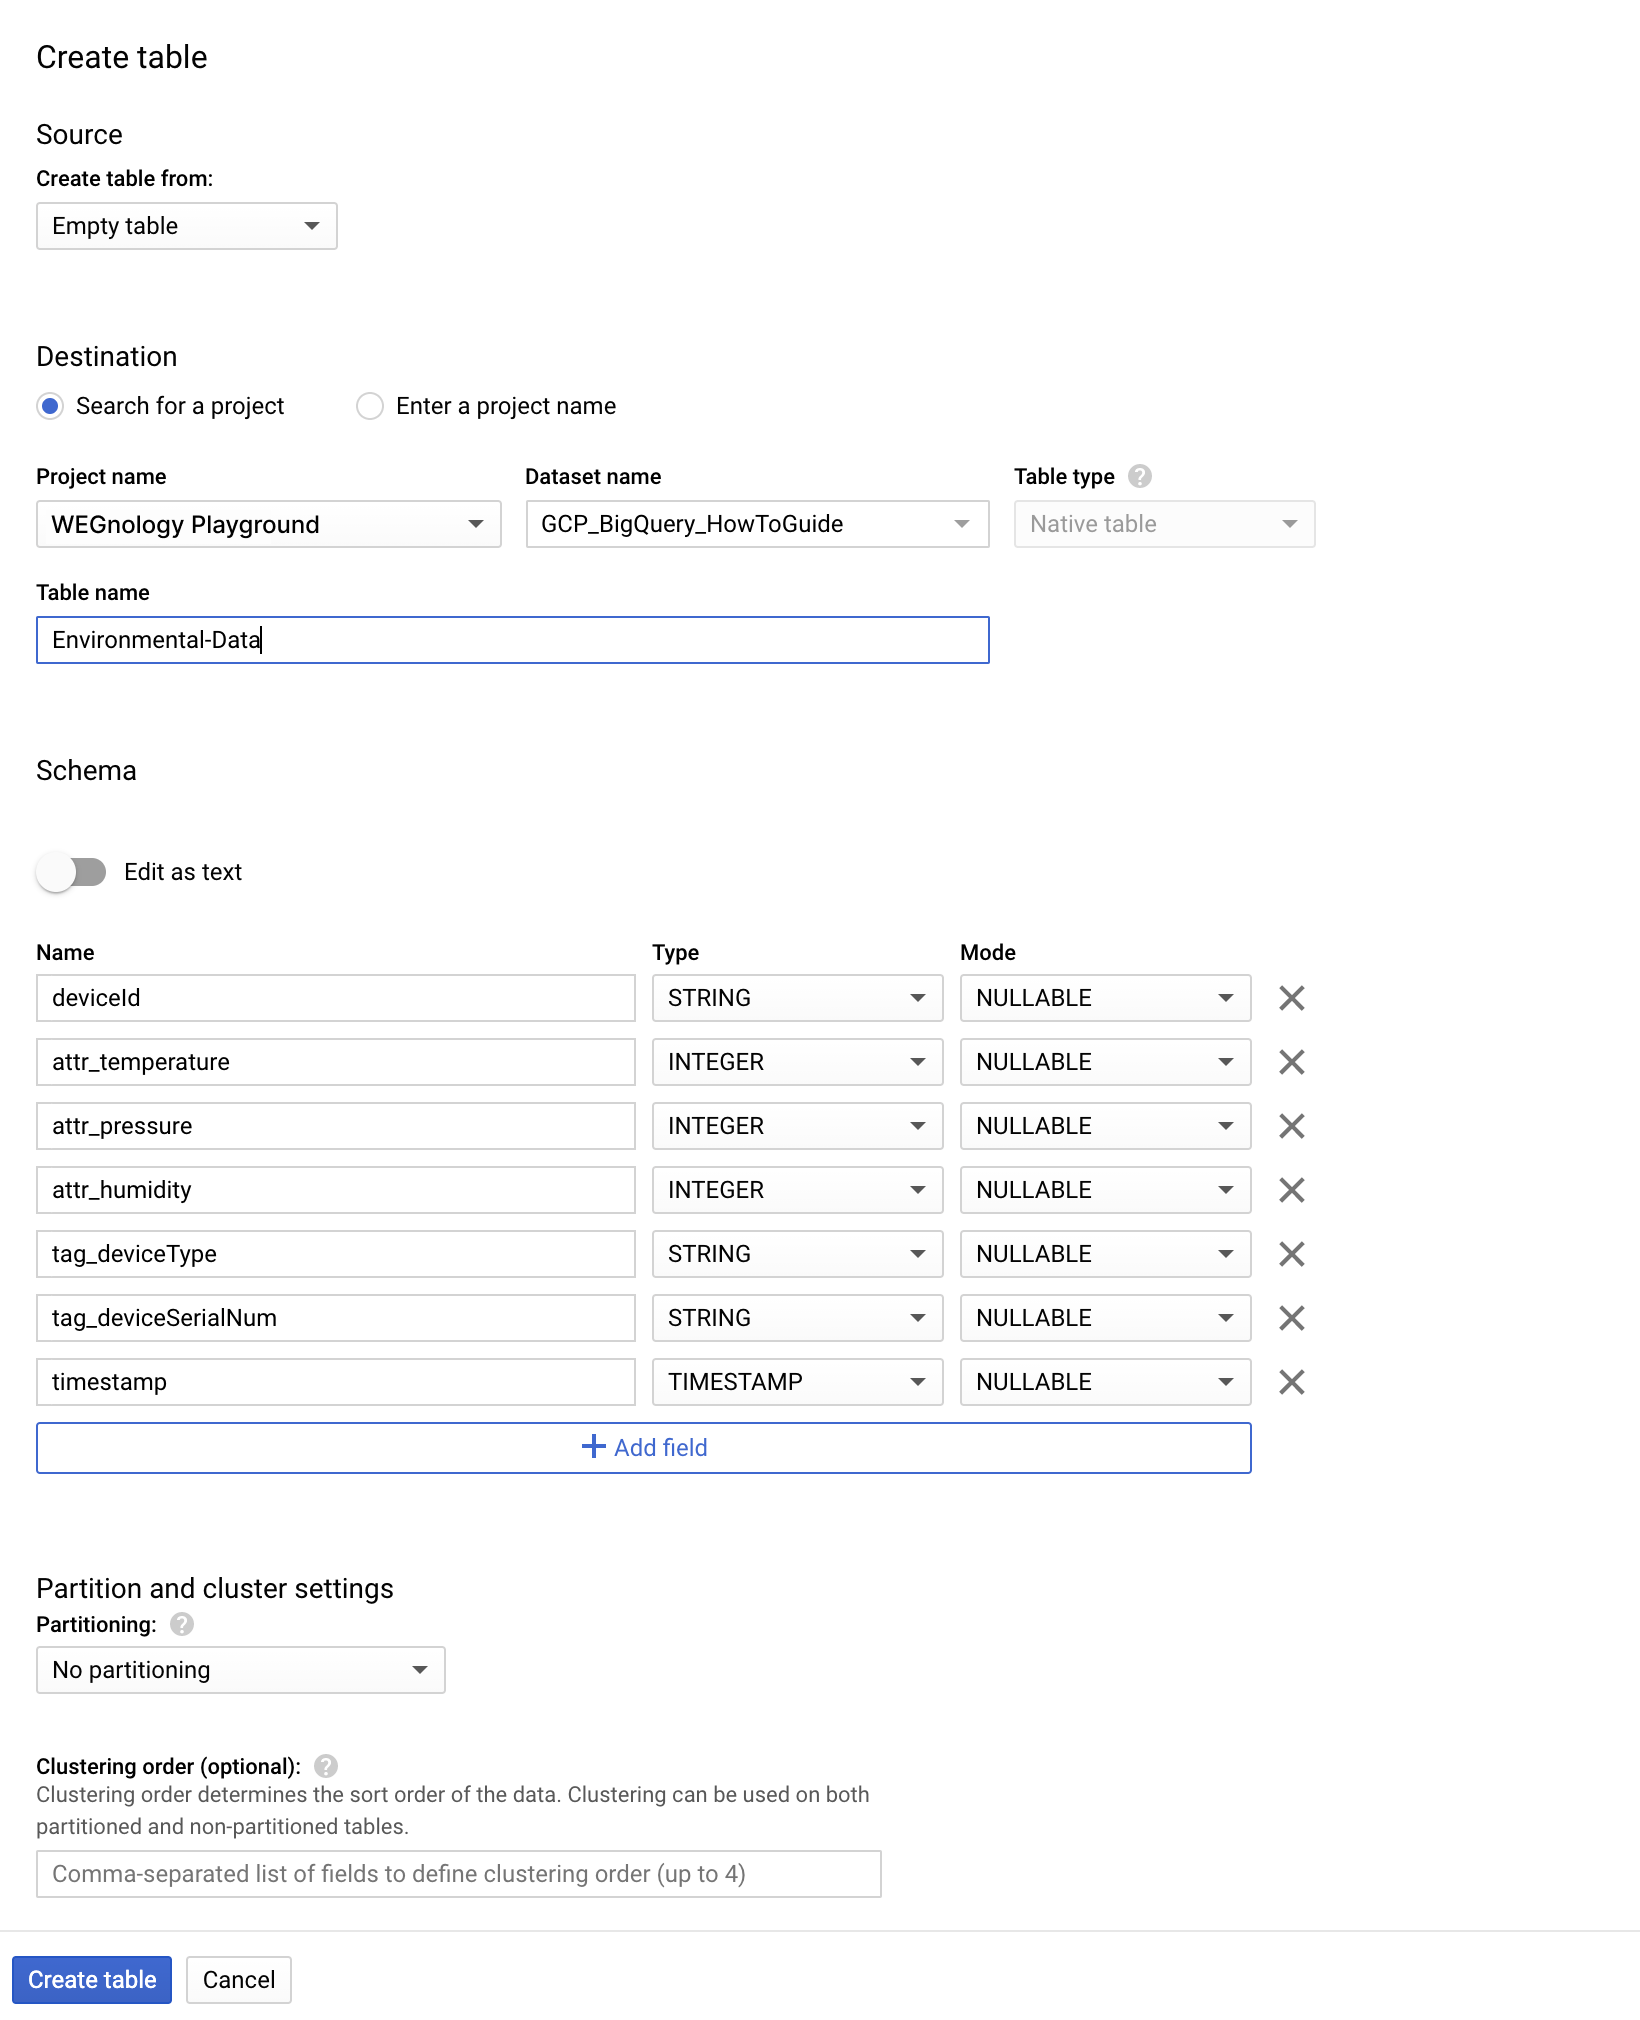Open the Native table type dropdown
This screenshot has width=1640, height=2020.
[1164, 524]
